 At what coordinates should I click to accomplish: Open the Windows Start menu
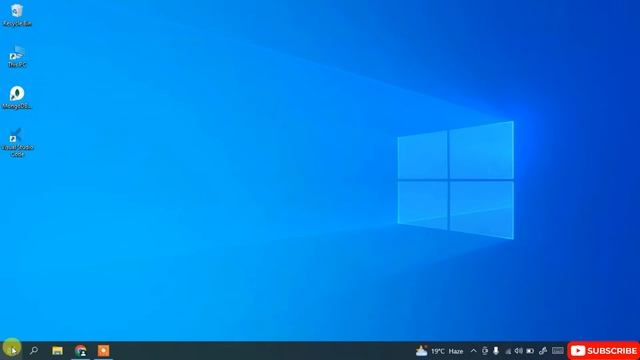point(12,350)
